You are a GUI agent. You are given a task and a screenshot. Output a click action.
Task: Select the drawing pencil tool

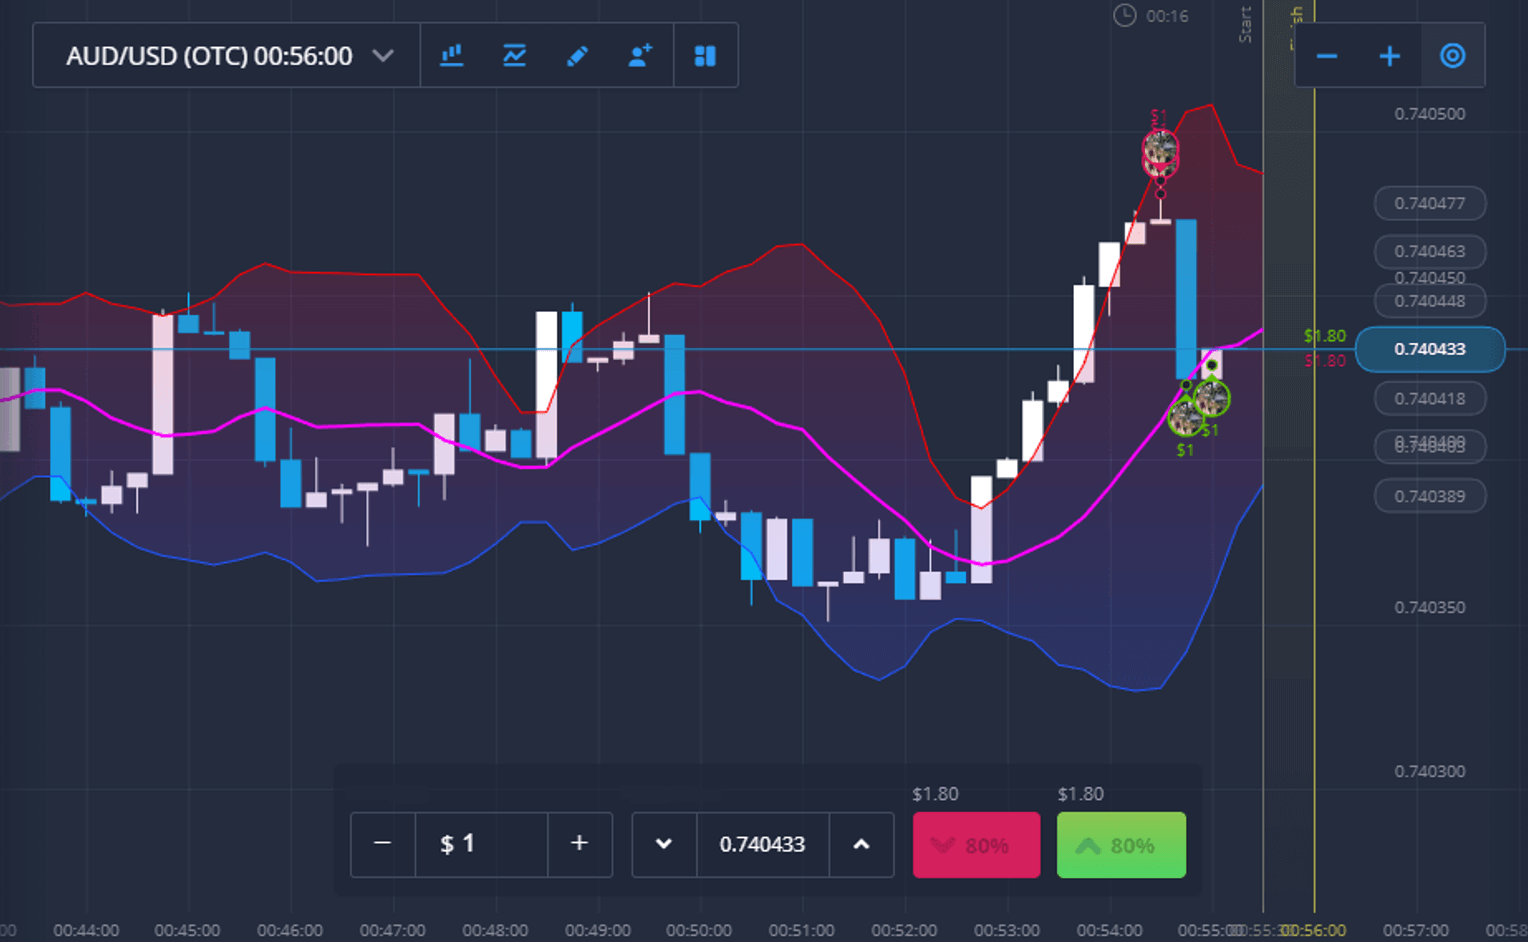click(x=577, y=56)
